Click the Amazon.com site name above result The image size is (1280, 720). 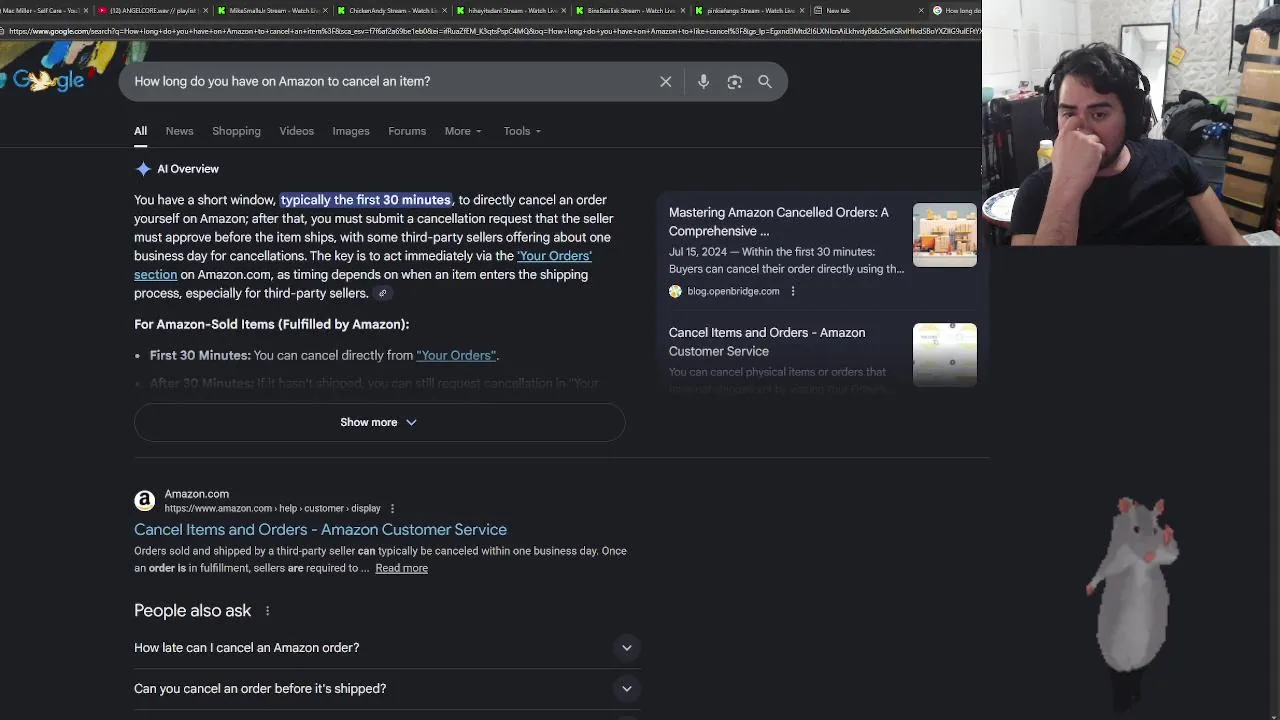197,494
